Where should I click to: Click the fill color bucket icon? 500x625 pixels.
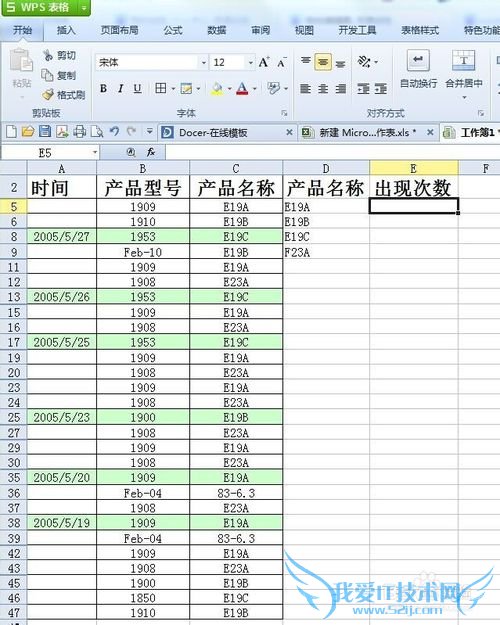[217, 88]
